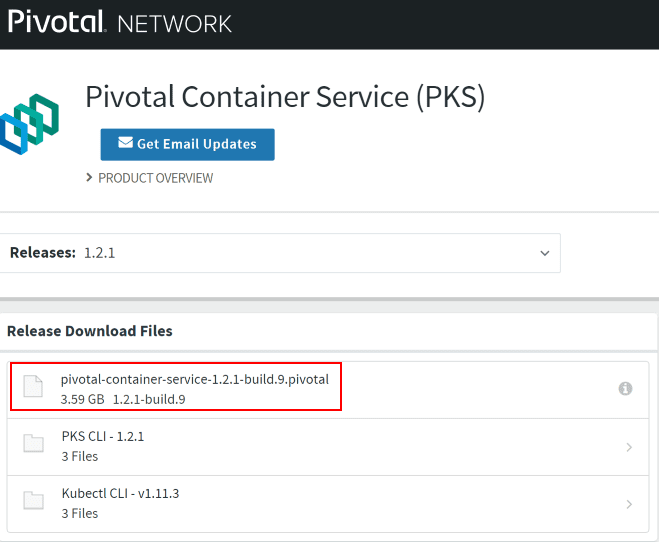Viewport: 659px width, 542px height.
Task: Expand Kubectl CLI row using right chevron
Action: click(629, 504)
